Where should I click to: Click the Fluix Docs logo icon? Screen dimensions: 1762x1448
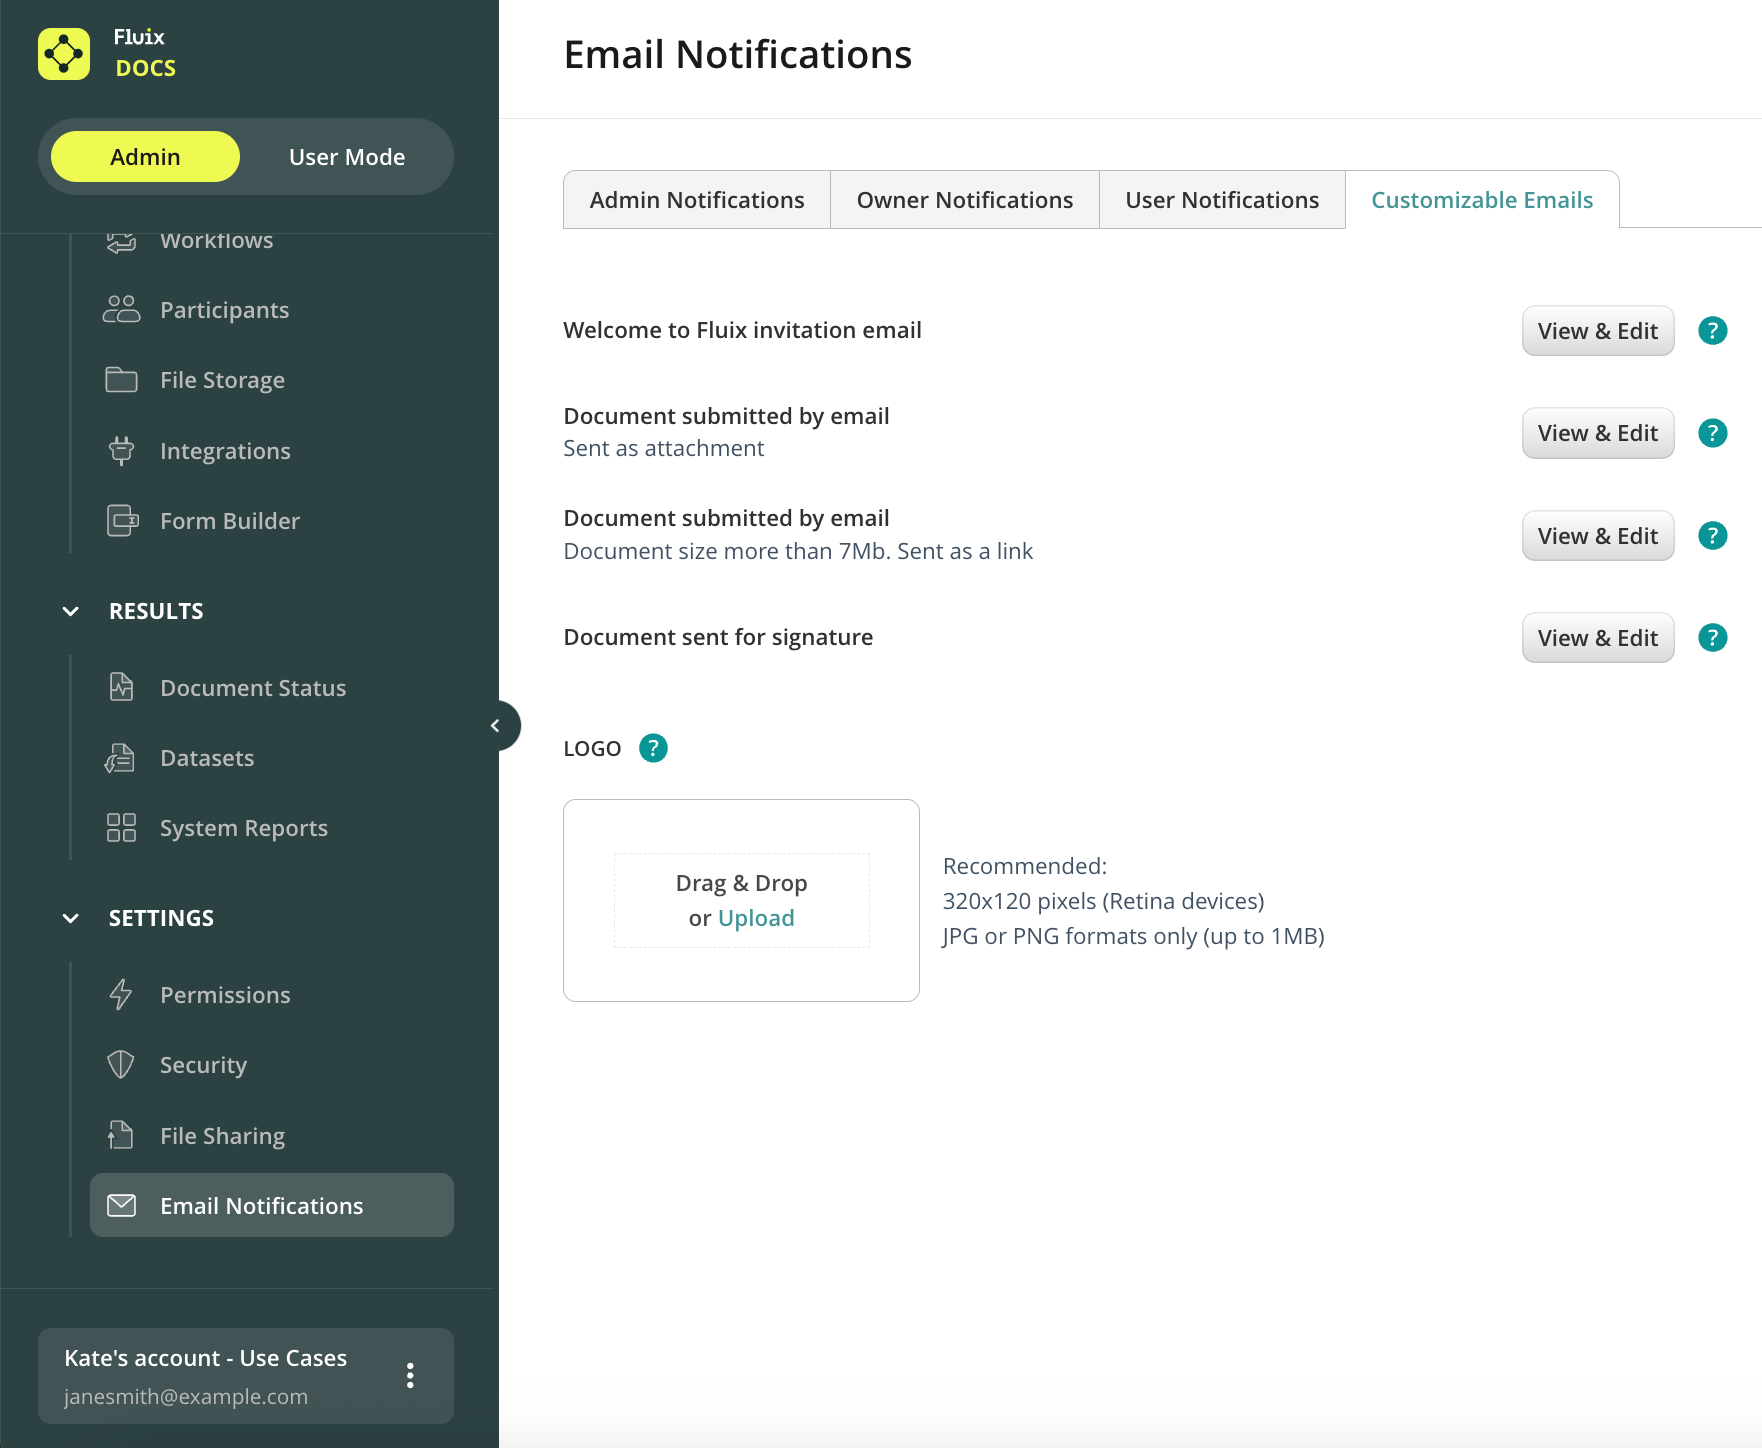(x=64, y=54)
